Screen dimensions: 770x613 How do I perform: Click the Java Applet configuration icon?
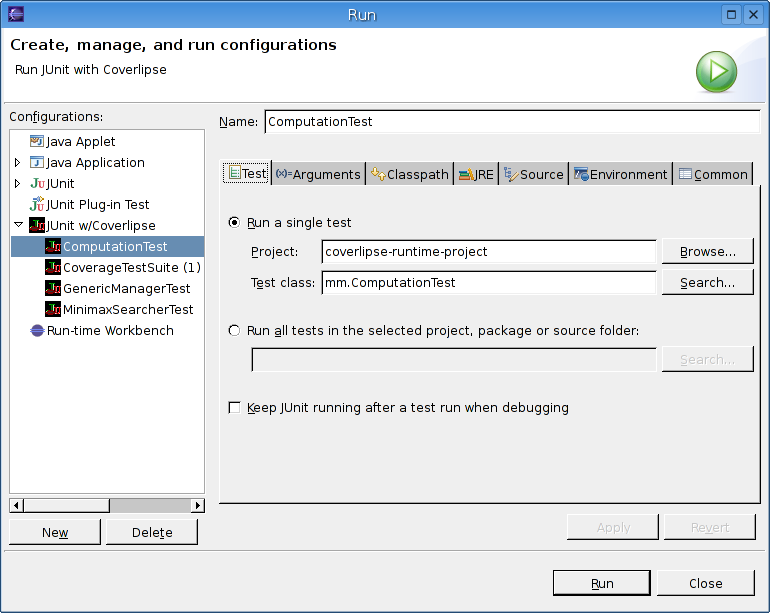point(37,142)
